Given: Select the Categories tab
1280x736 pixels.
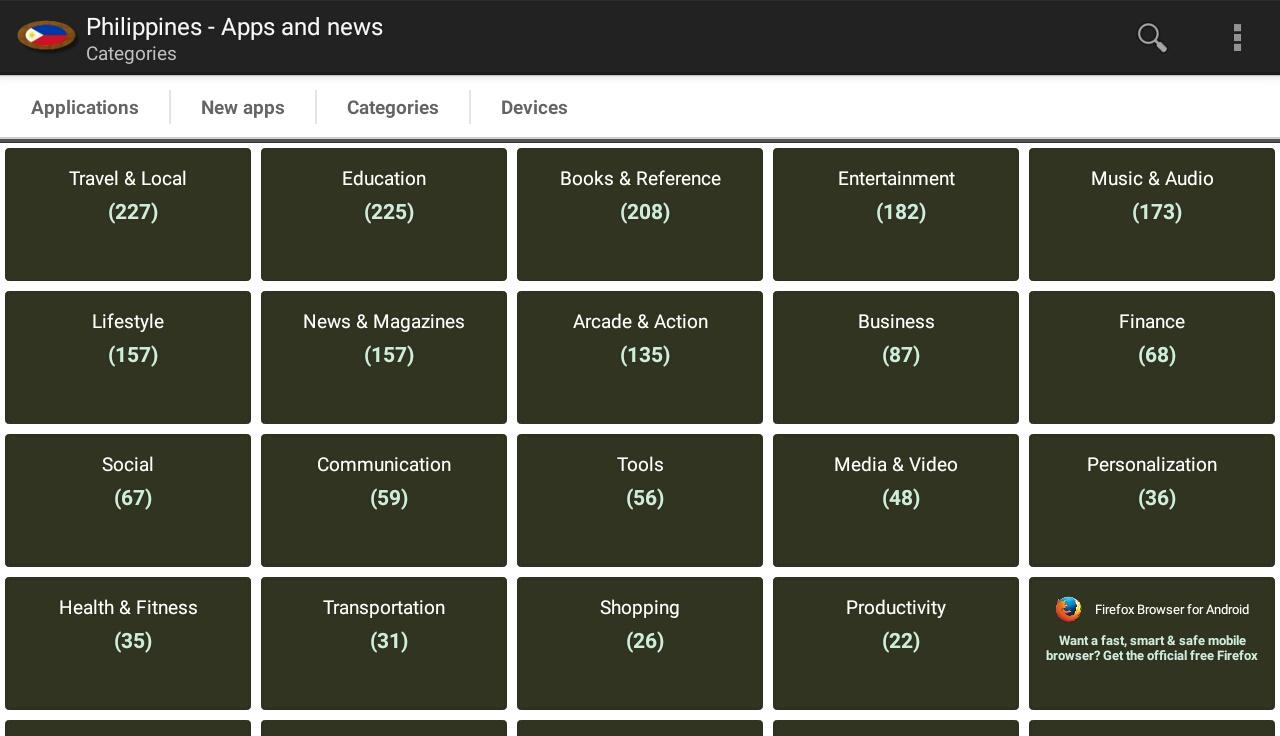Looking at the screenshot, I should (x=393, y=107).
